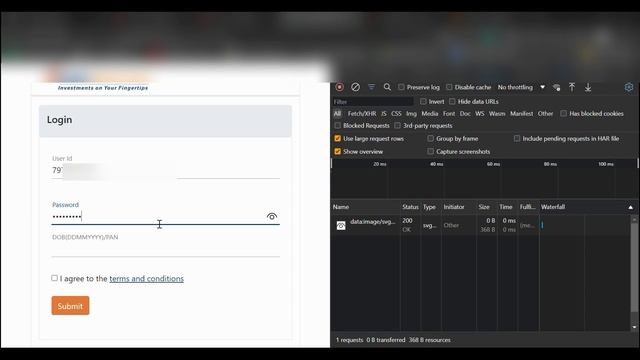Export HAR file download arrow

pos(588,87)
